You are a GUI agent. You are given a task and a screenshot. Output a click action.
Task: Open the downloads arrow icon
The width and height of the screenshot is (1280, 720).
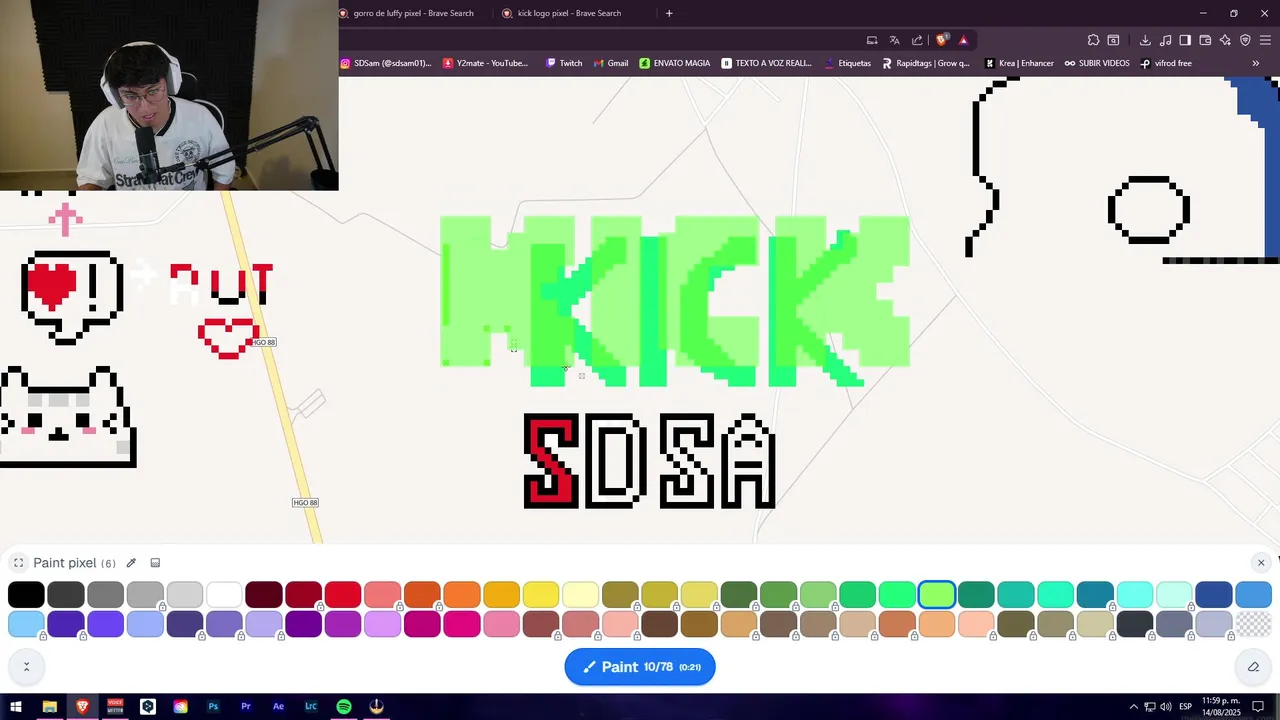click(1145, 40)
